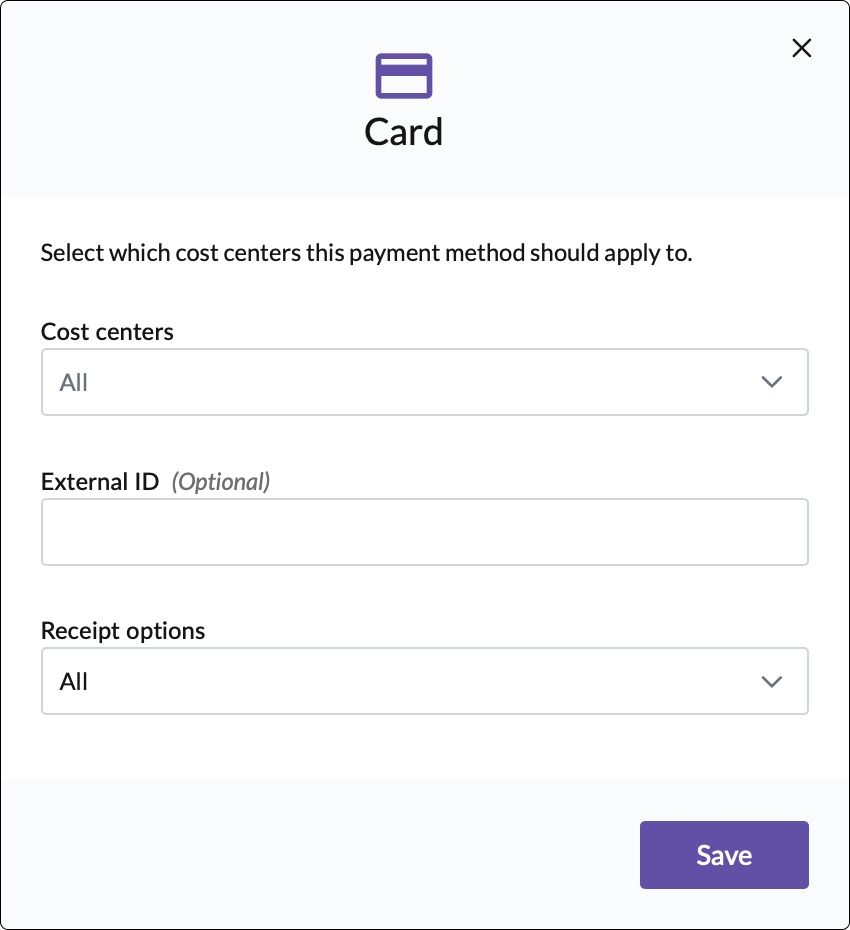Screen dimensions: 850x930
Task: Click the Cost centers chevron arrow
Action: (x=771, y=382)
